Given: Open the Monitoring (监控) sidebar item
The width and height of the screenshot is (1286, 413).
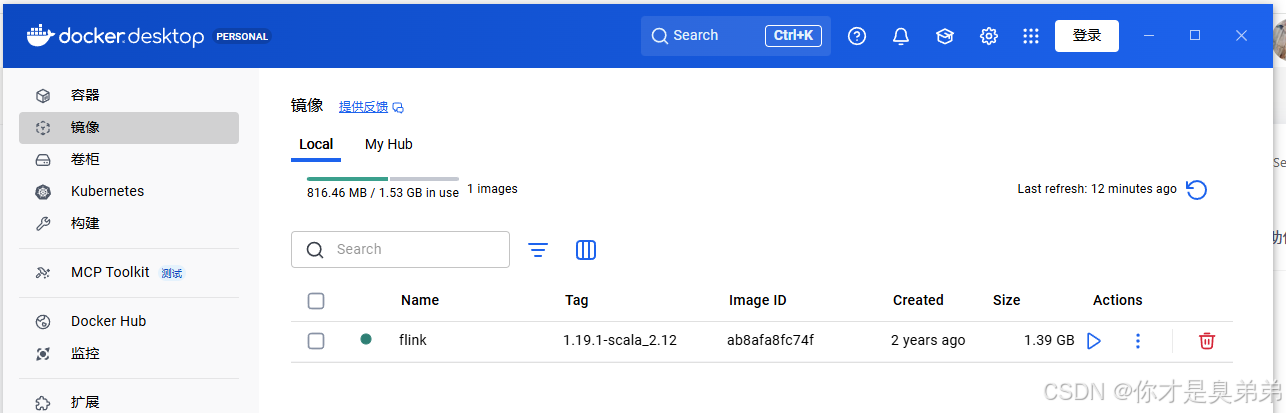Looking at the screenshot, I should (129, 354).
